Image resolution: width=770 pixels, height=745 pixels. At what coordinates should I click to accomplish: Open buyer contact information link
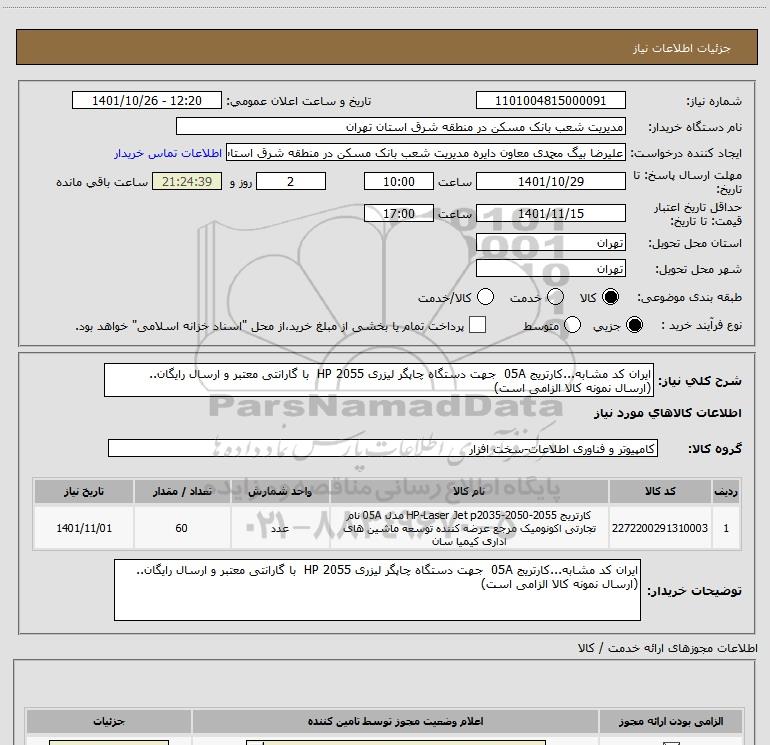coord(168,153)
